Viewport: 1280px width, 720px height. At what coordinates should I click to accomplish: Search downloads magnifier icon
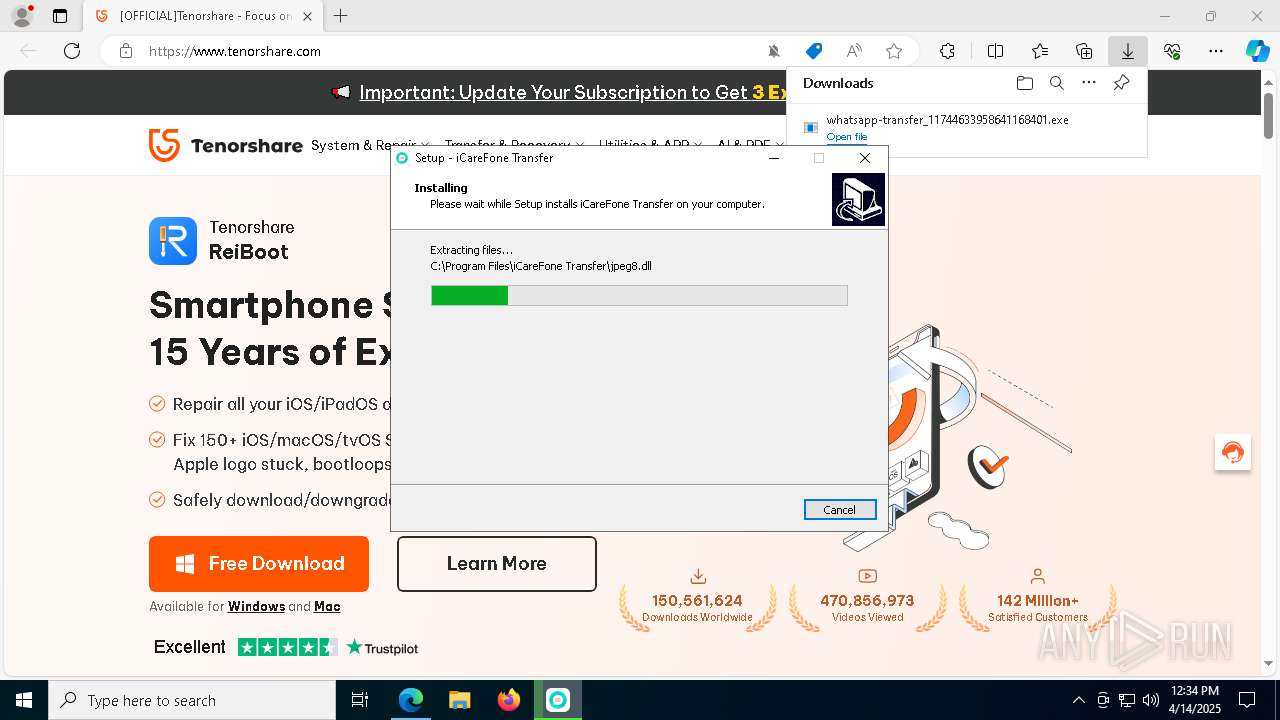(x=1056, y=83)
